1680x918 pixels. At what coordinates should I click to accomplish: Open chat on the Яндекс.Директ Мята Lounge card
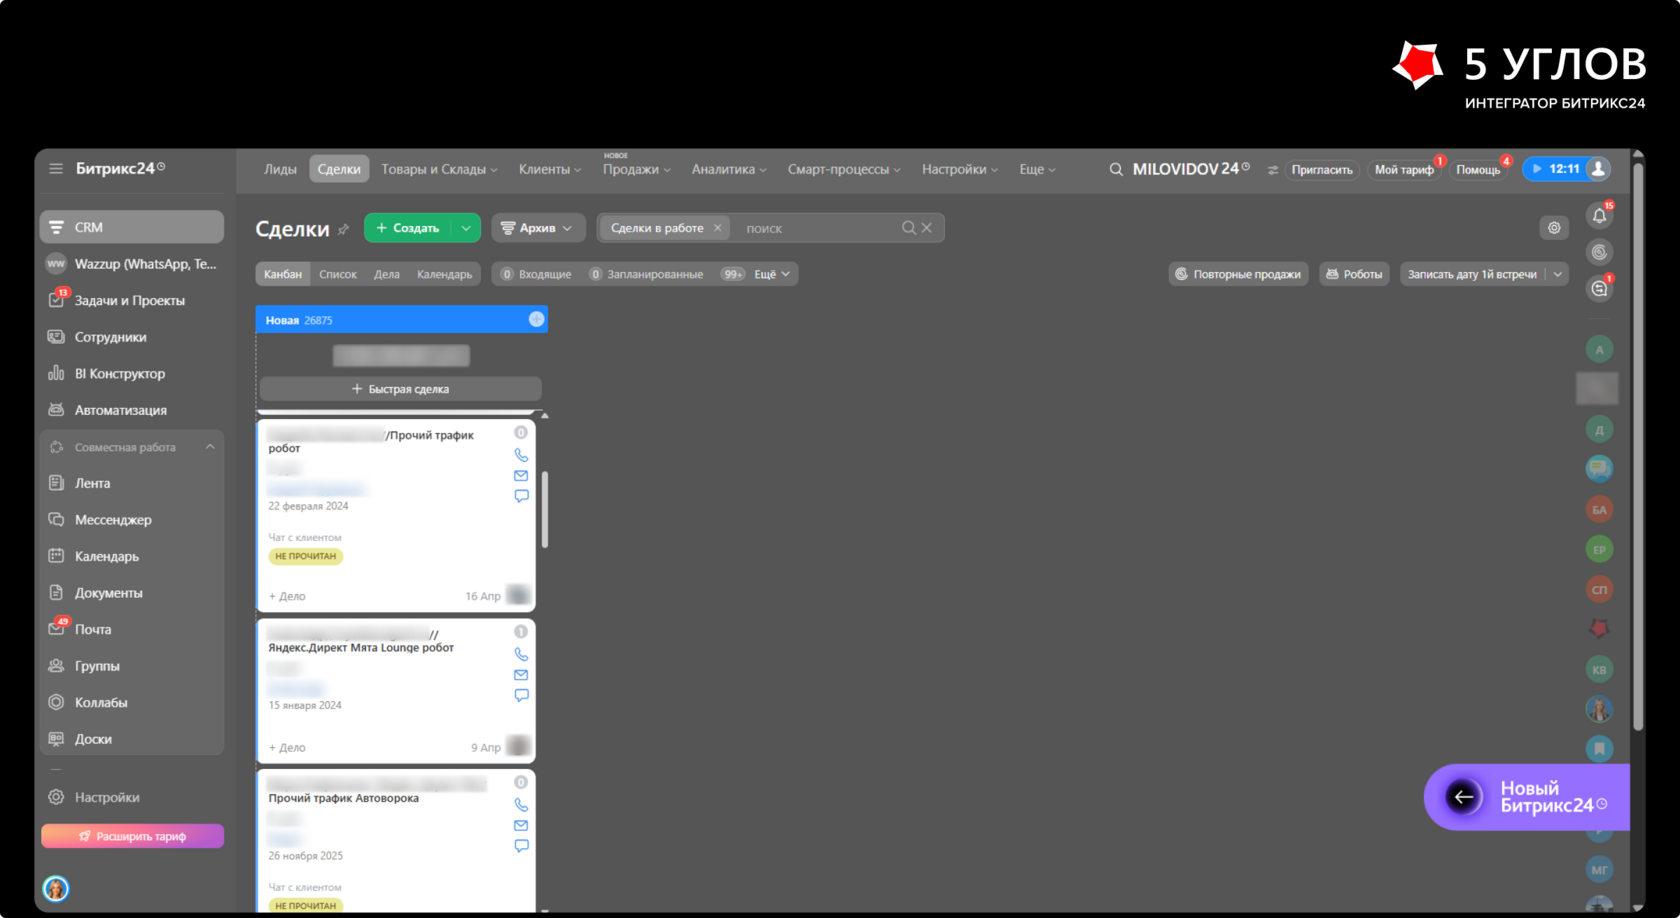[521, 695]
